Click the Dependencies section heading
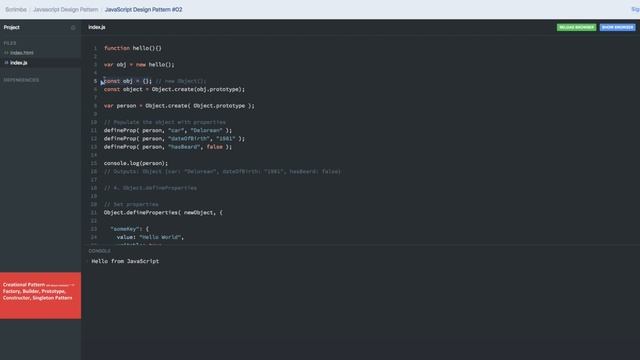The image size is (640, 360). (x=22, y=80)
